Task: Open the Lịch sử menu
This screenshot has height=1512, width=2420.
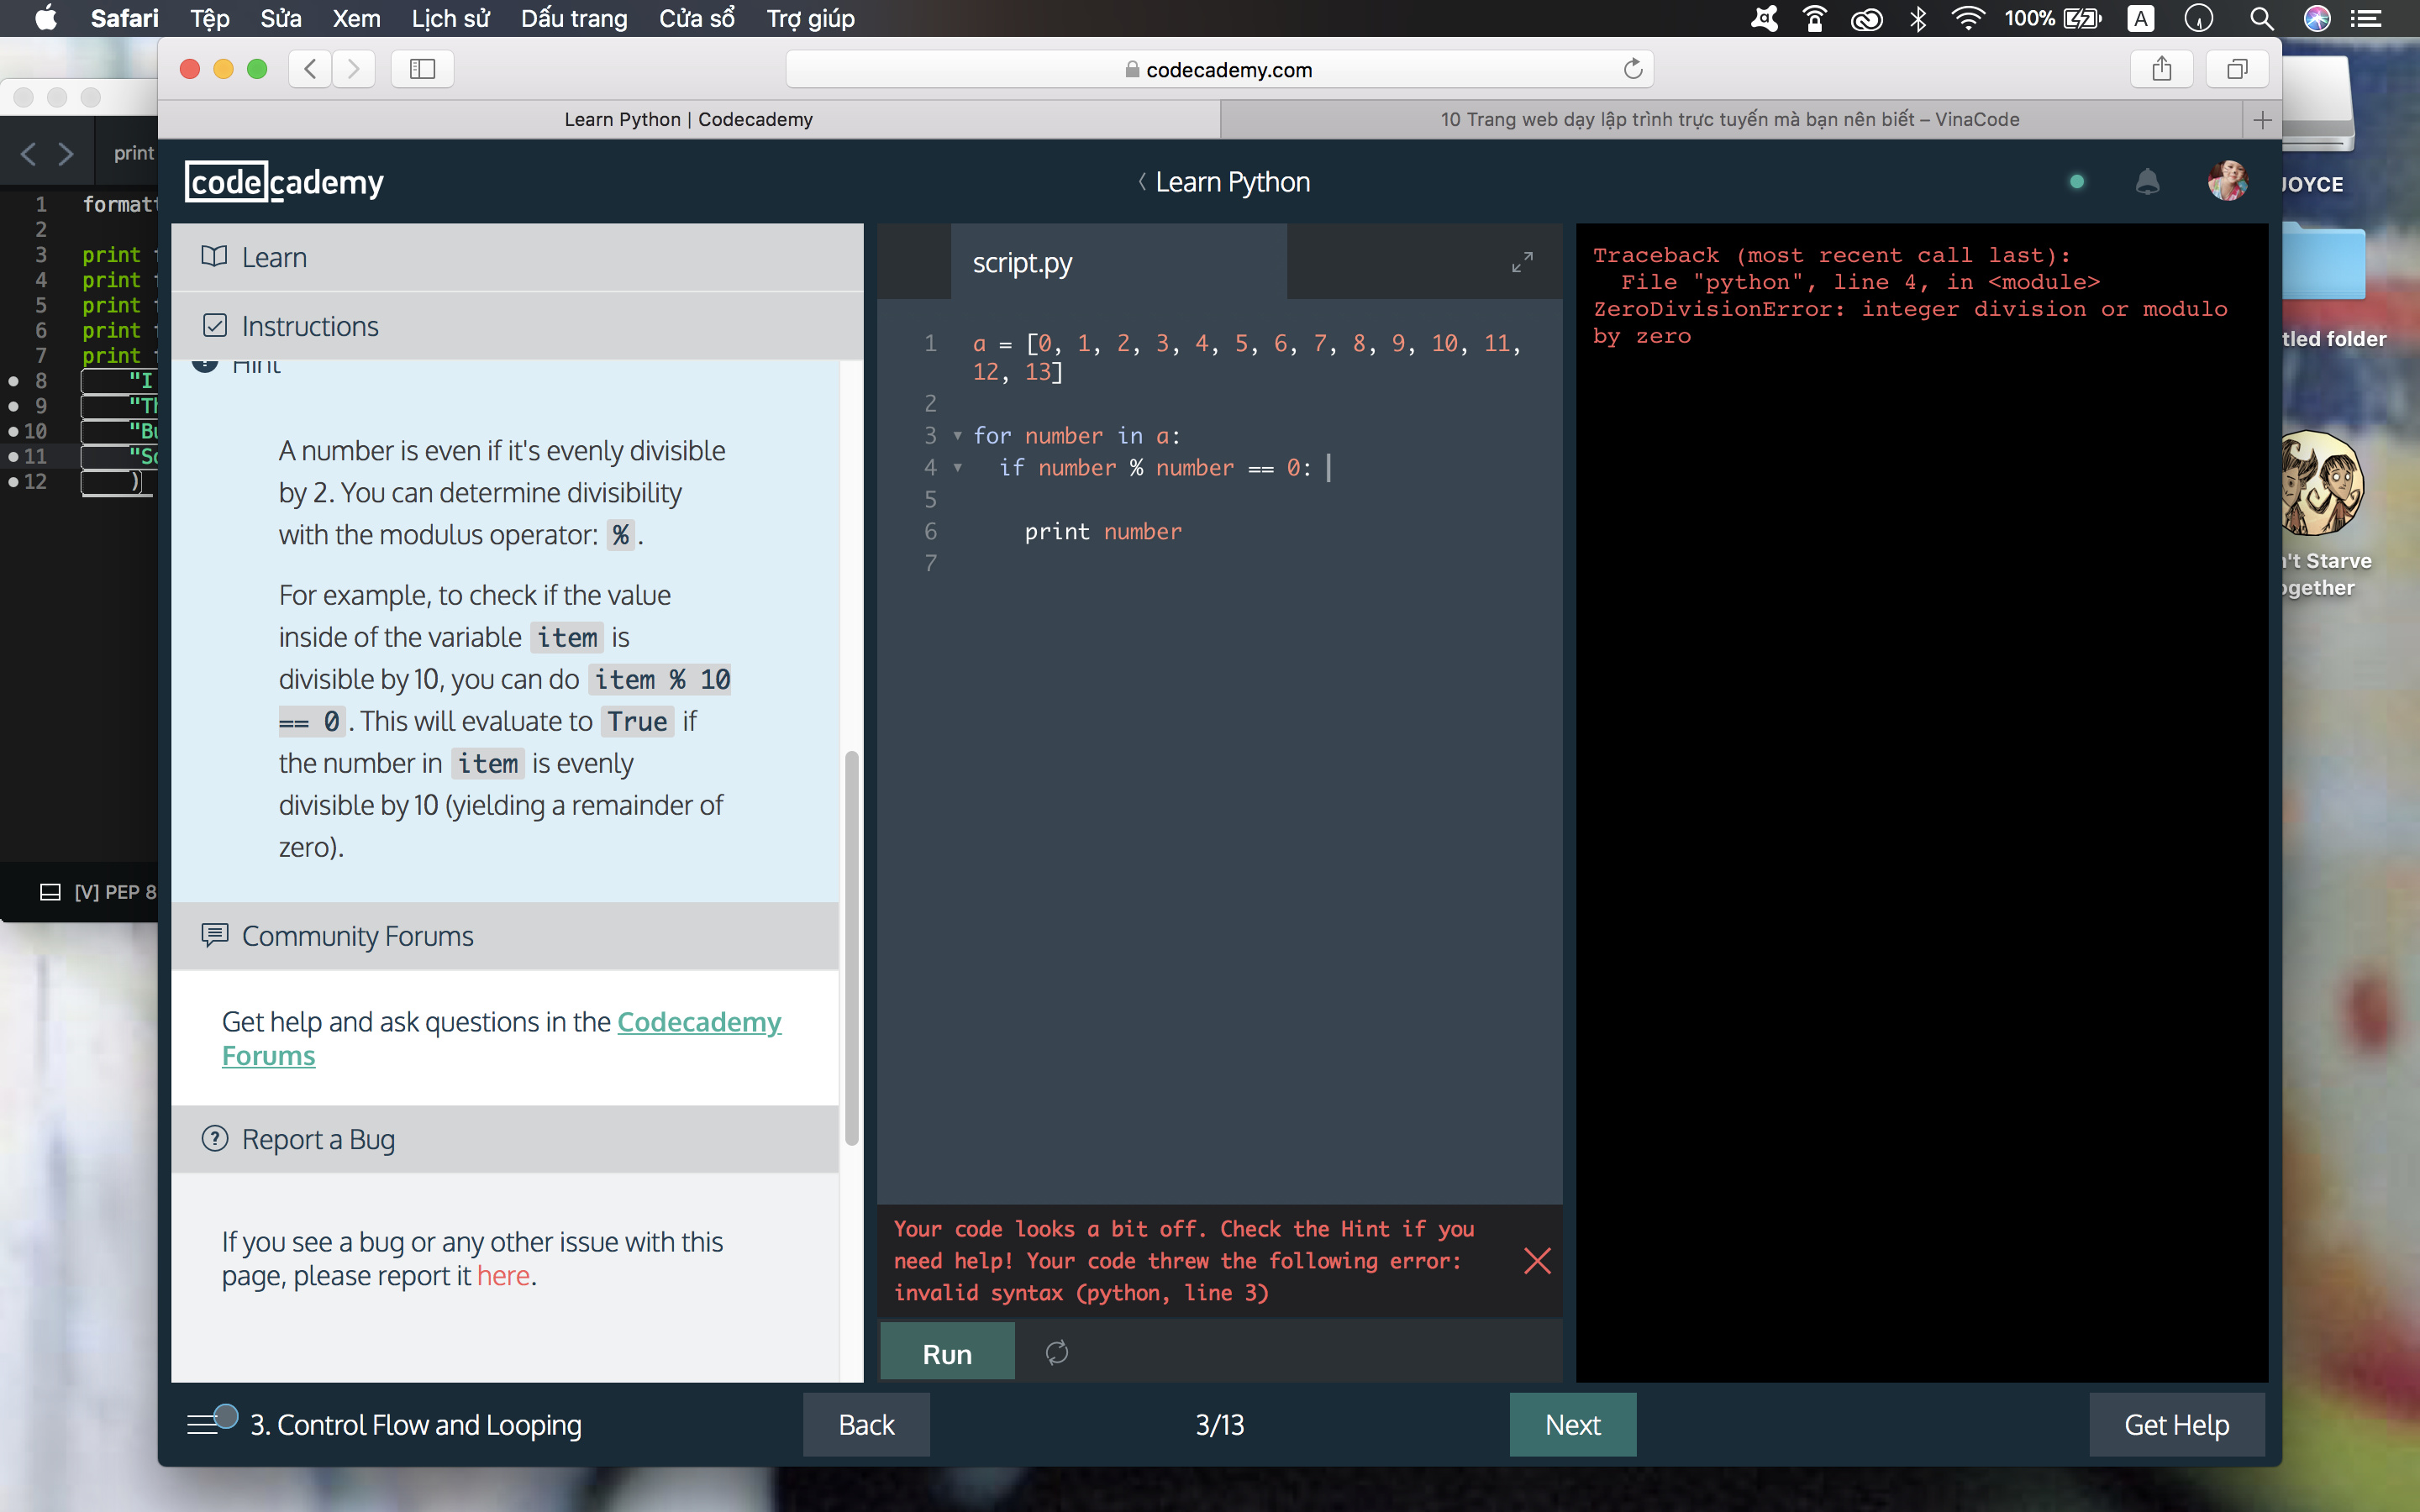Action: [450, 18]
